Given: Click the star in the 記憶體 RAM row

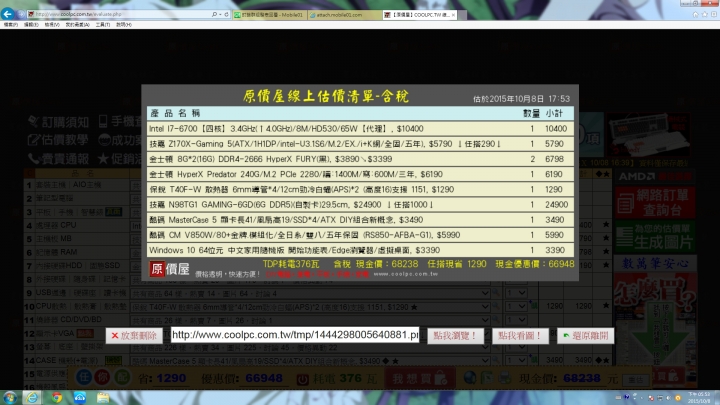Looking at the screenshot, I should point(606,252).
